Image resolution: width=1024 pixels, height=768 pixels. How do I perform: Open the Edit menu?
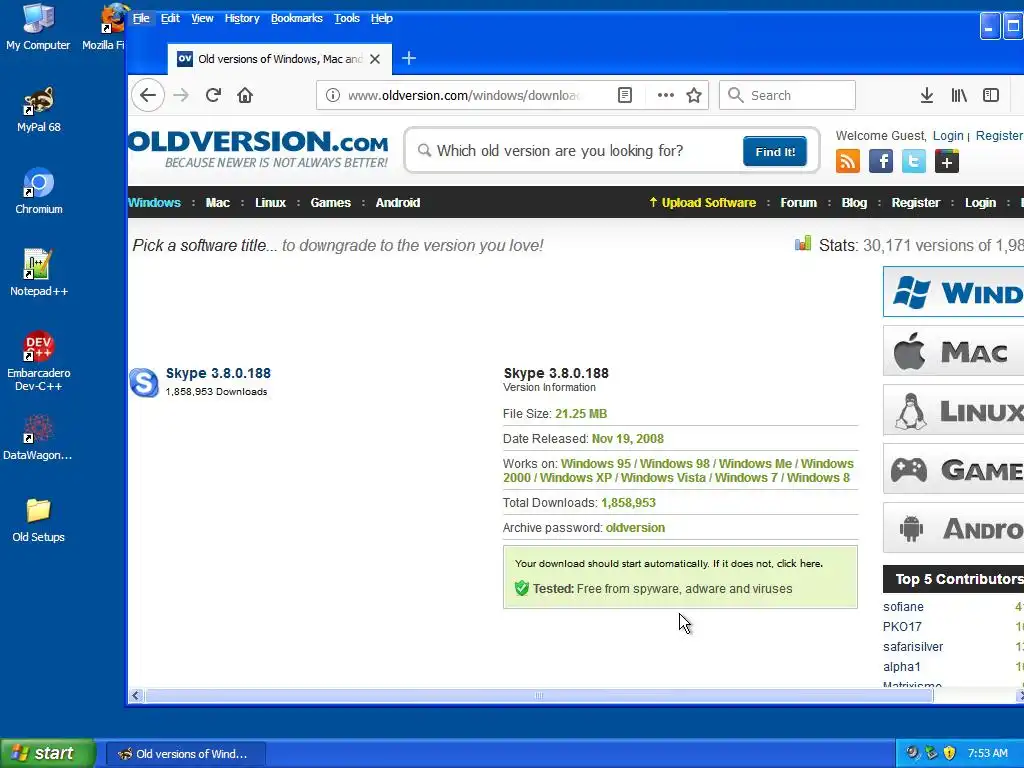170,18
